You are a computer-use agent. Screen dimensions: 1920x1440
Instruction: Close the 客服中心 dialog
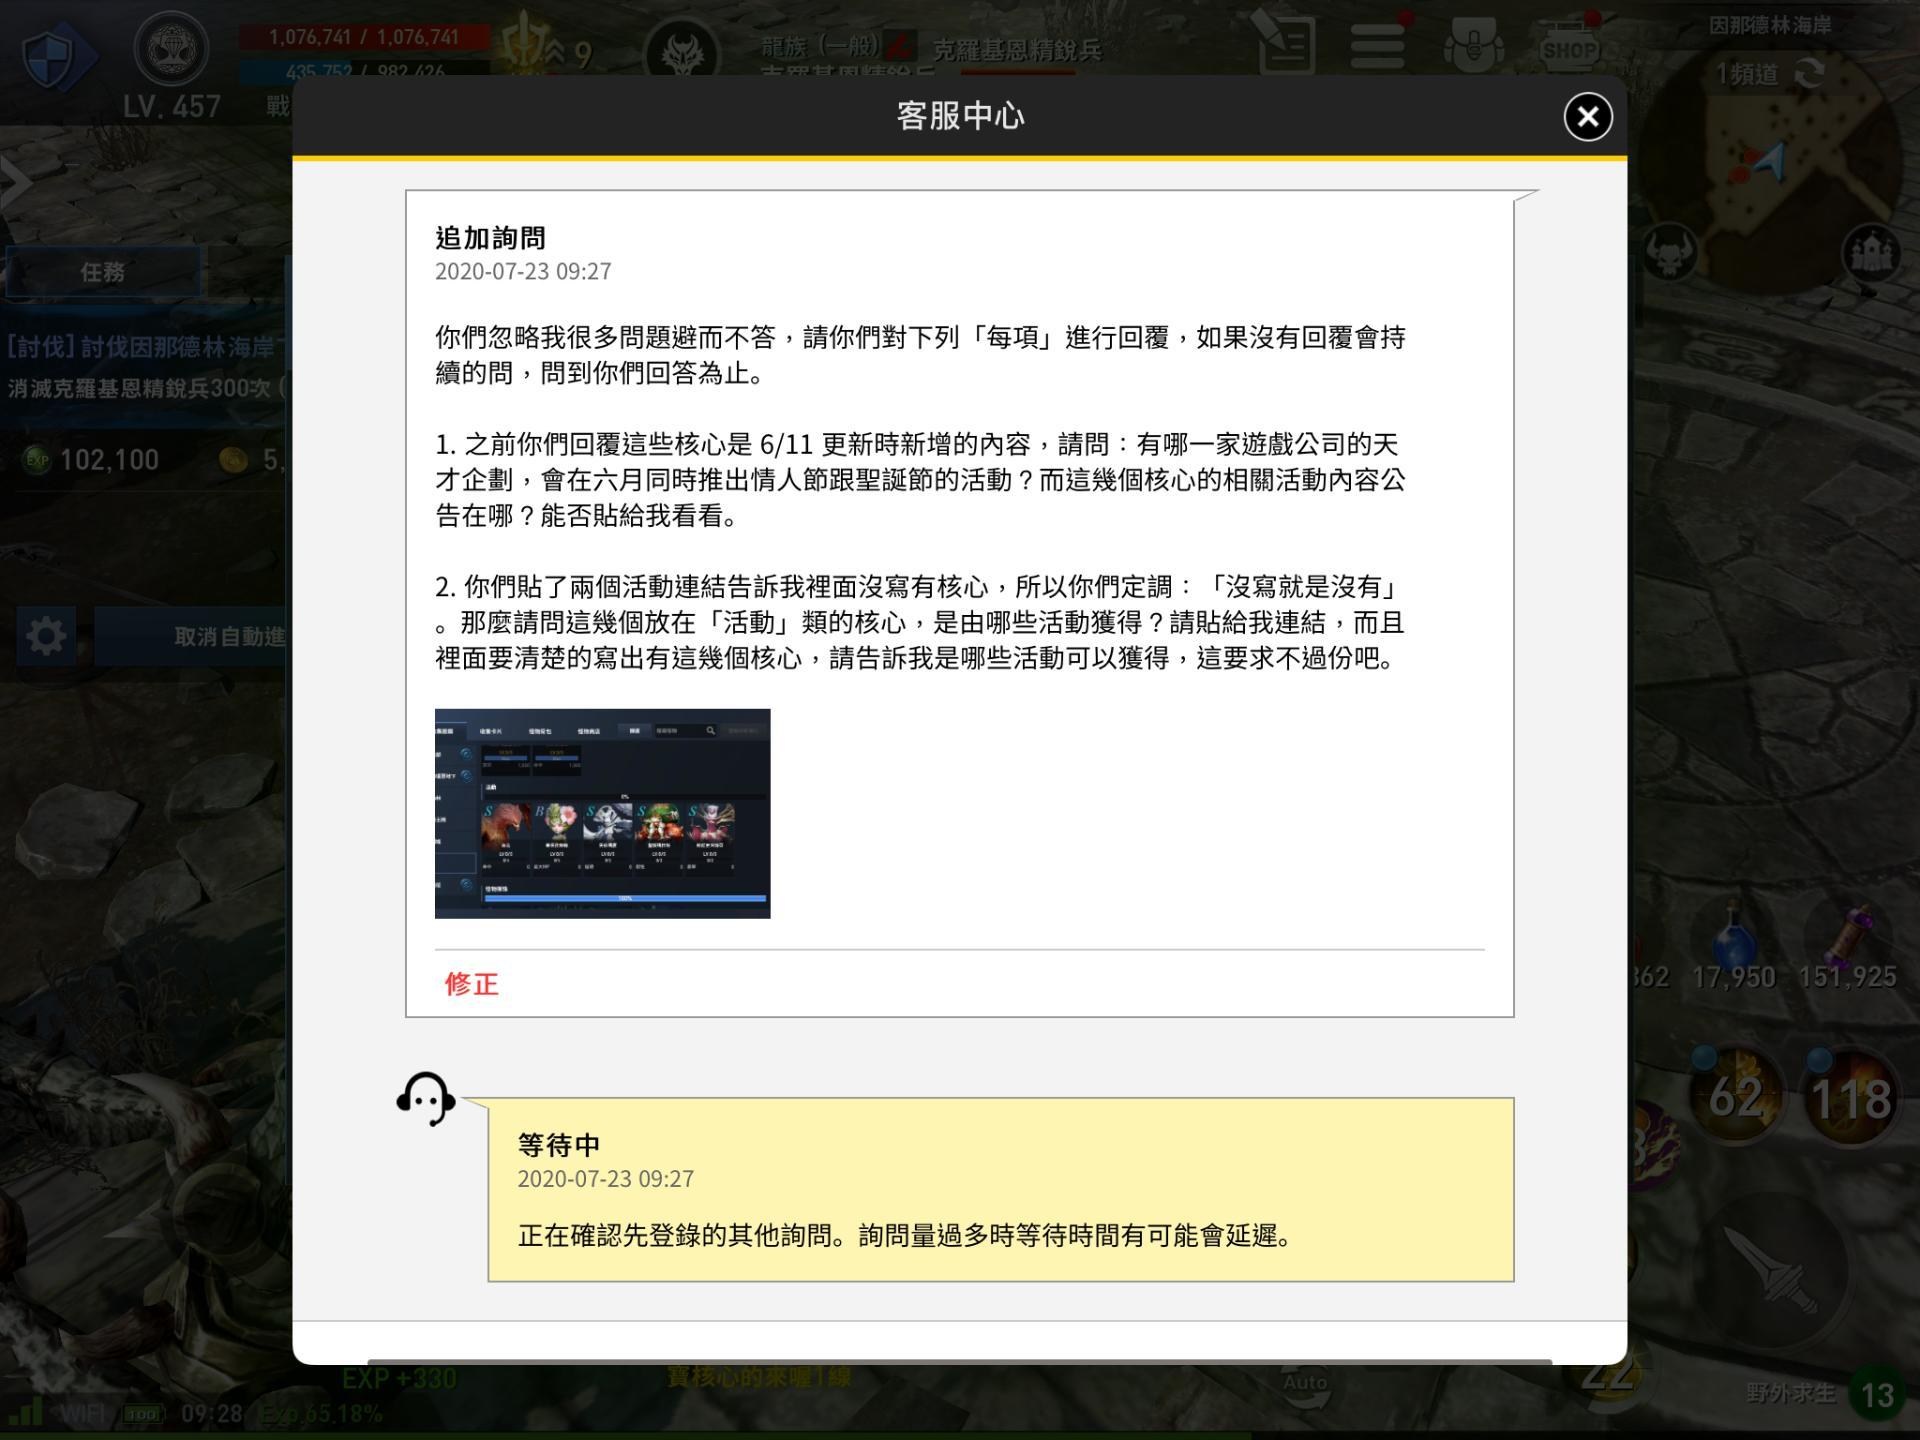(1587, 117)
